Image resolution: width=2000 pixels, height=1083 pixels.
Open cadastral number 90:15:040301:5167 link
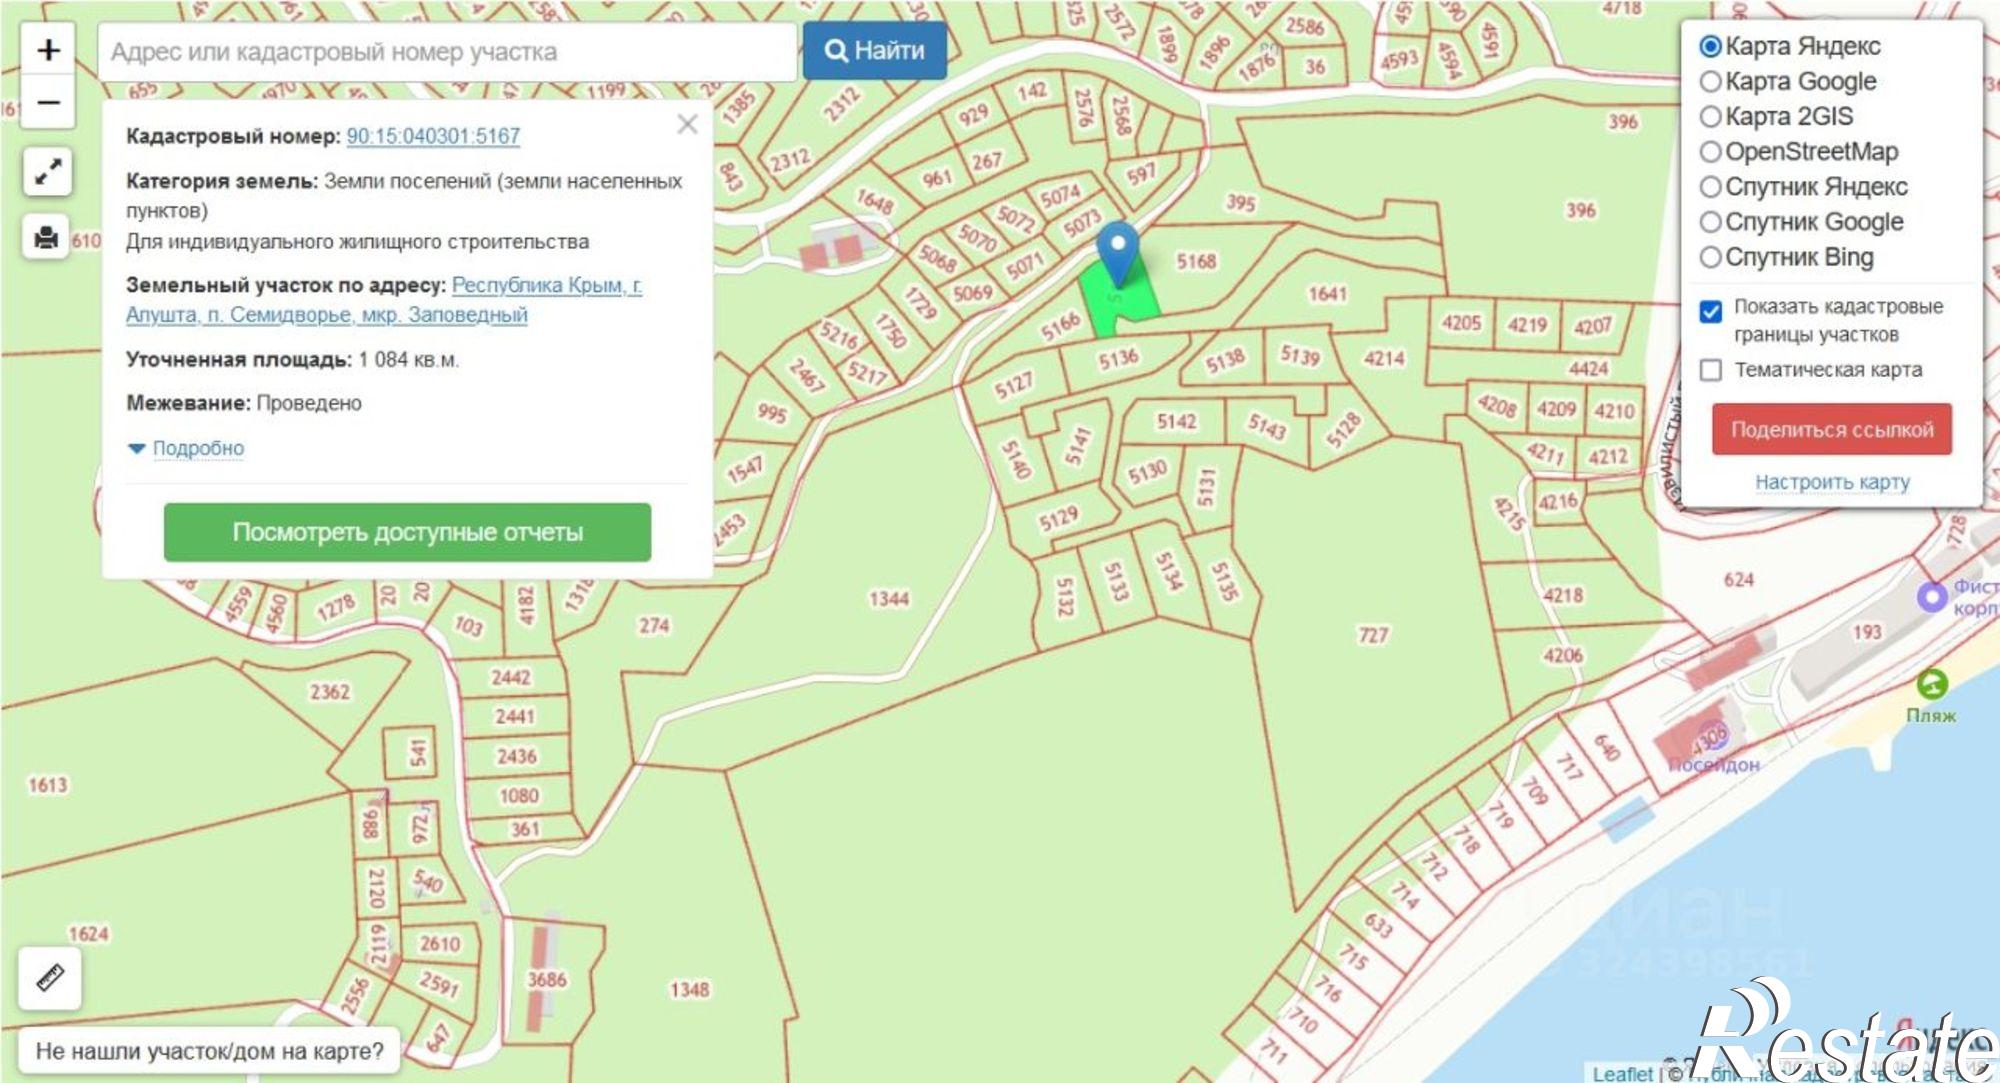click(433, 136)
